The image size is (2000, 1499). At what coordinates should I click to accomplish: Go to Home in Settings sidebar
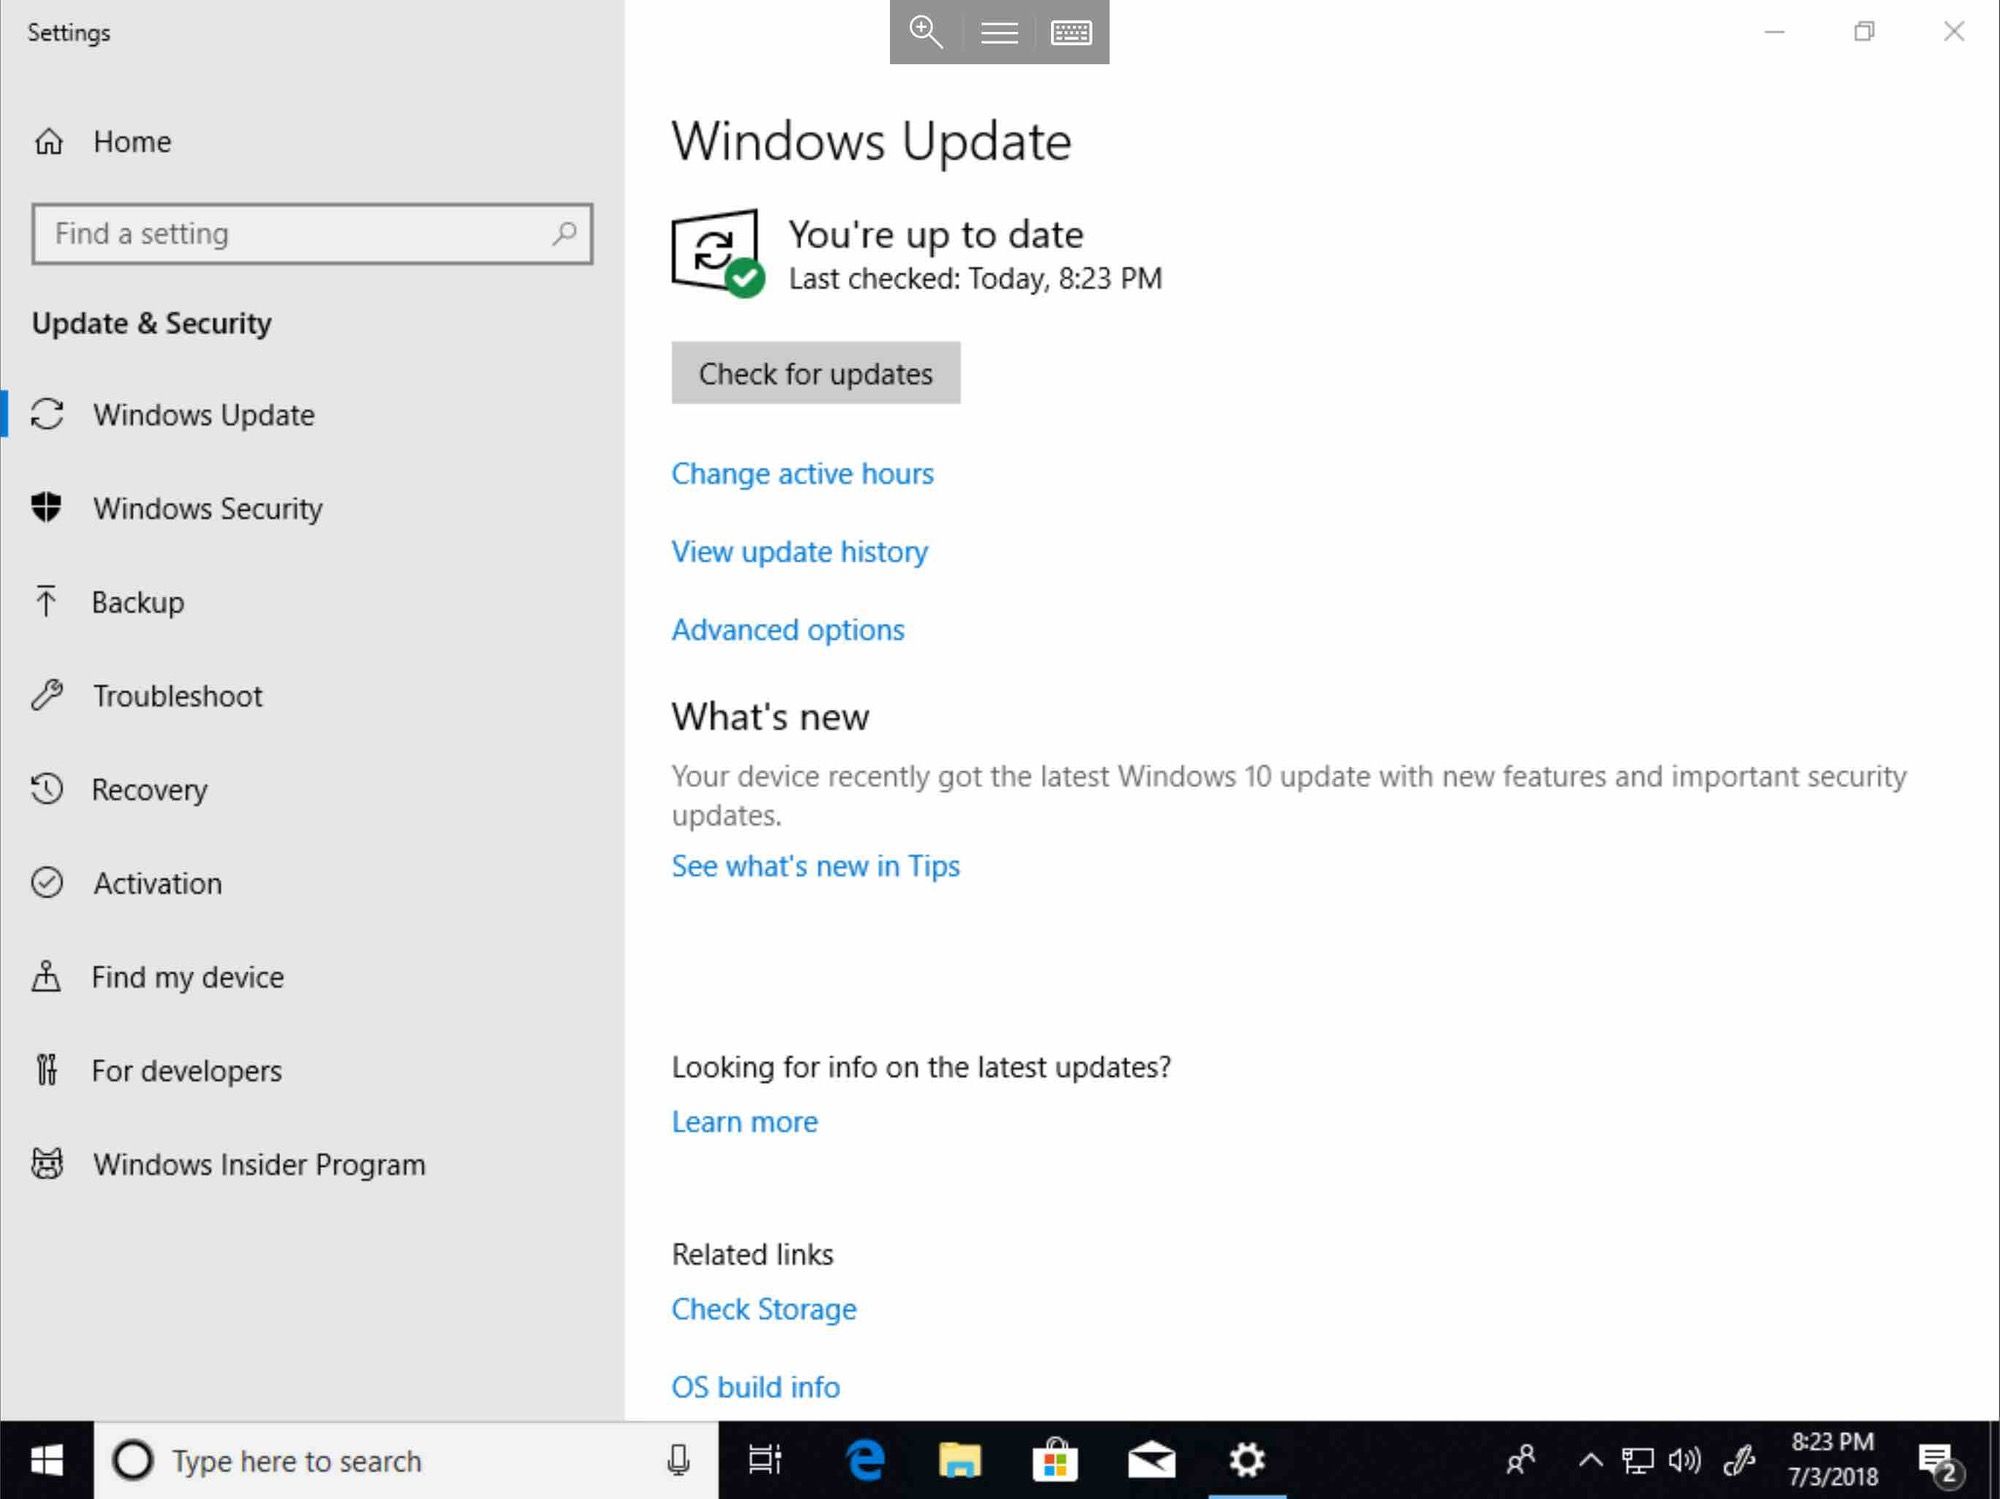pyautogui.click(x=132, y=142)
